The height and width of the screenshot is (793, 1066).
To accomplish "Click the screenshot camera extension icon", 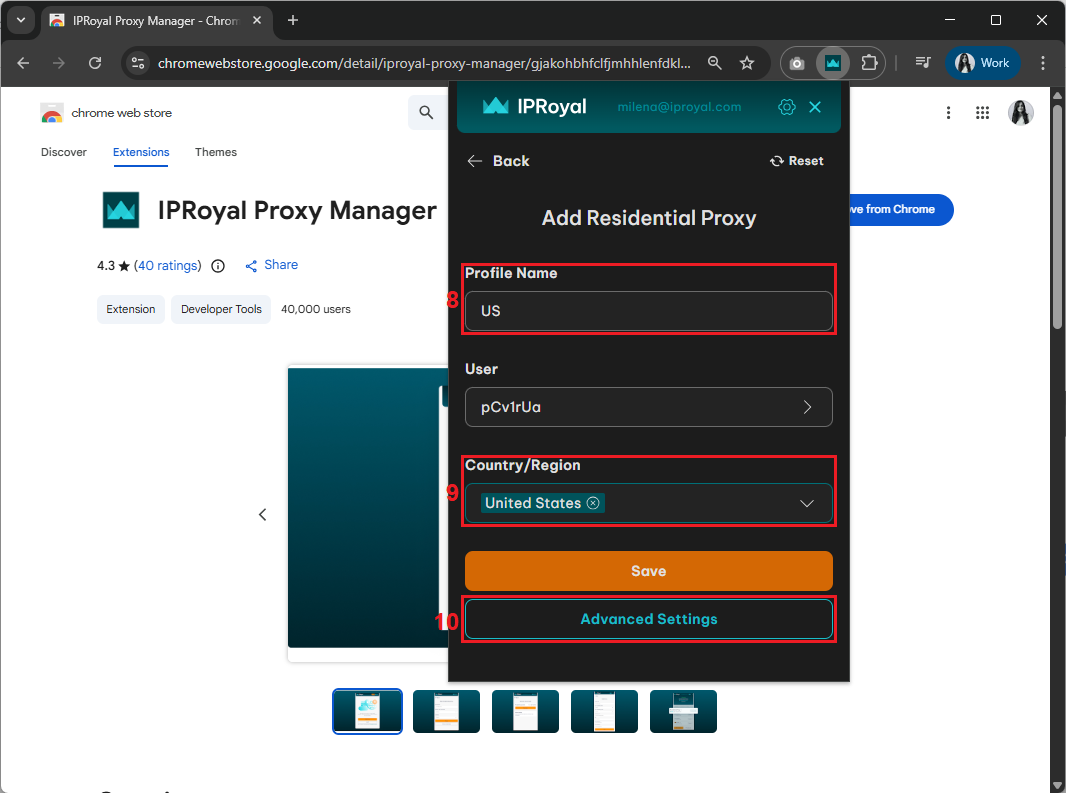I will pos(797,63).
